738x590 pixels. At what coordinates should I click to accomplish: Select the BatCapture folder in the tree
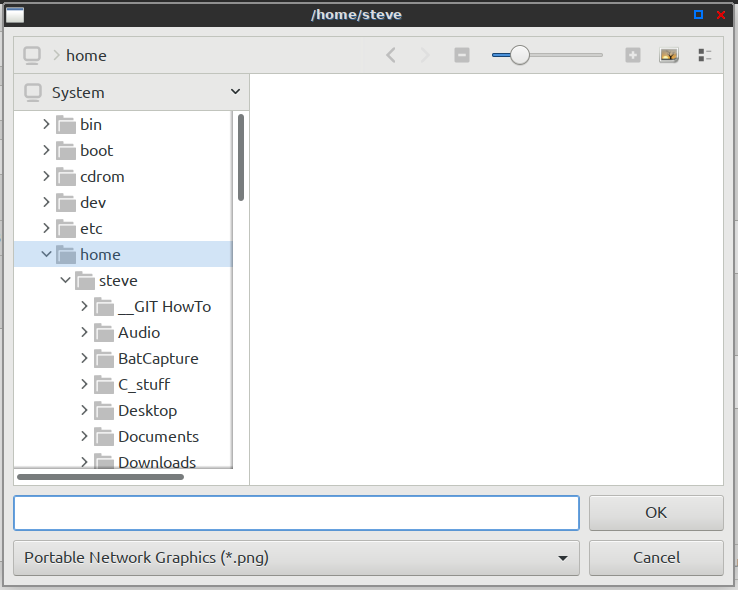point(158,359)
